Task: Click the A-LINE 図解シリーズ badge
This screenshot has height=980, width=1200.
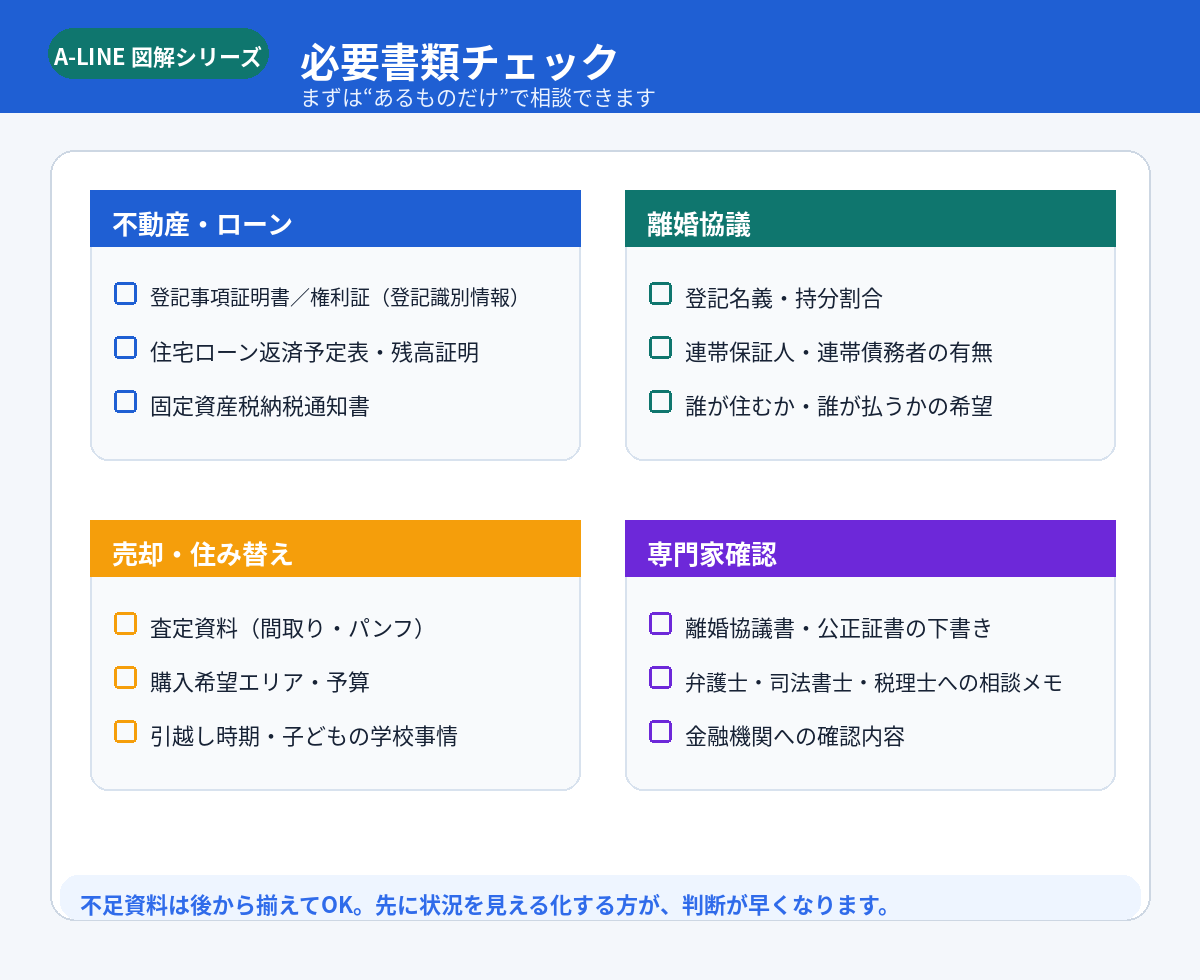Action: point(158,54)
